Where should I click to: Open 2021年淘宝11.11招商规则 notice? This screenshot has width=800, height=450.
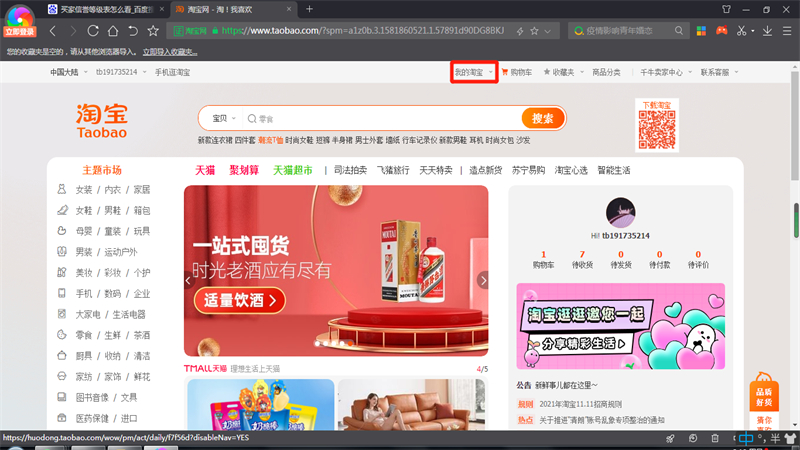tap(581, 404)
